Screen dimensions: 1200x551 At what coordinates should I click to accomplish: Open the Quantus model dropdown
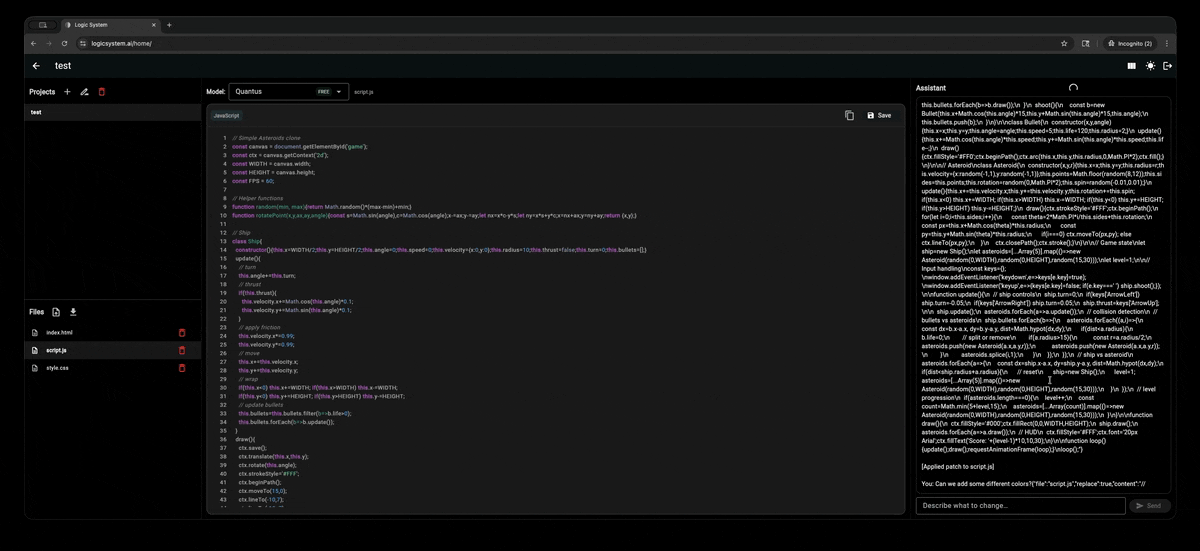pyautogui.click(x=288, y=91)
